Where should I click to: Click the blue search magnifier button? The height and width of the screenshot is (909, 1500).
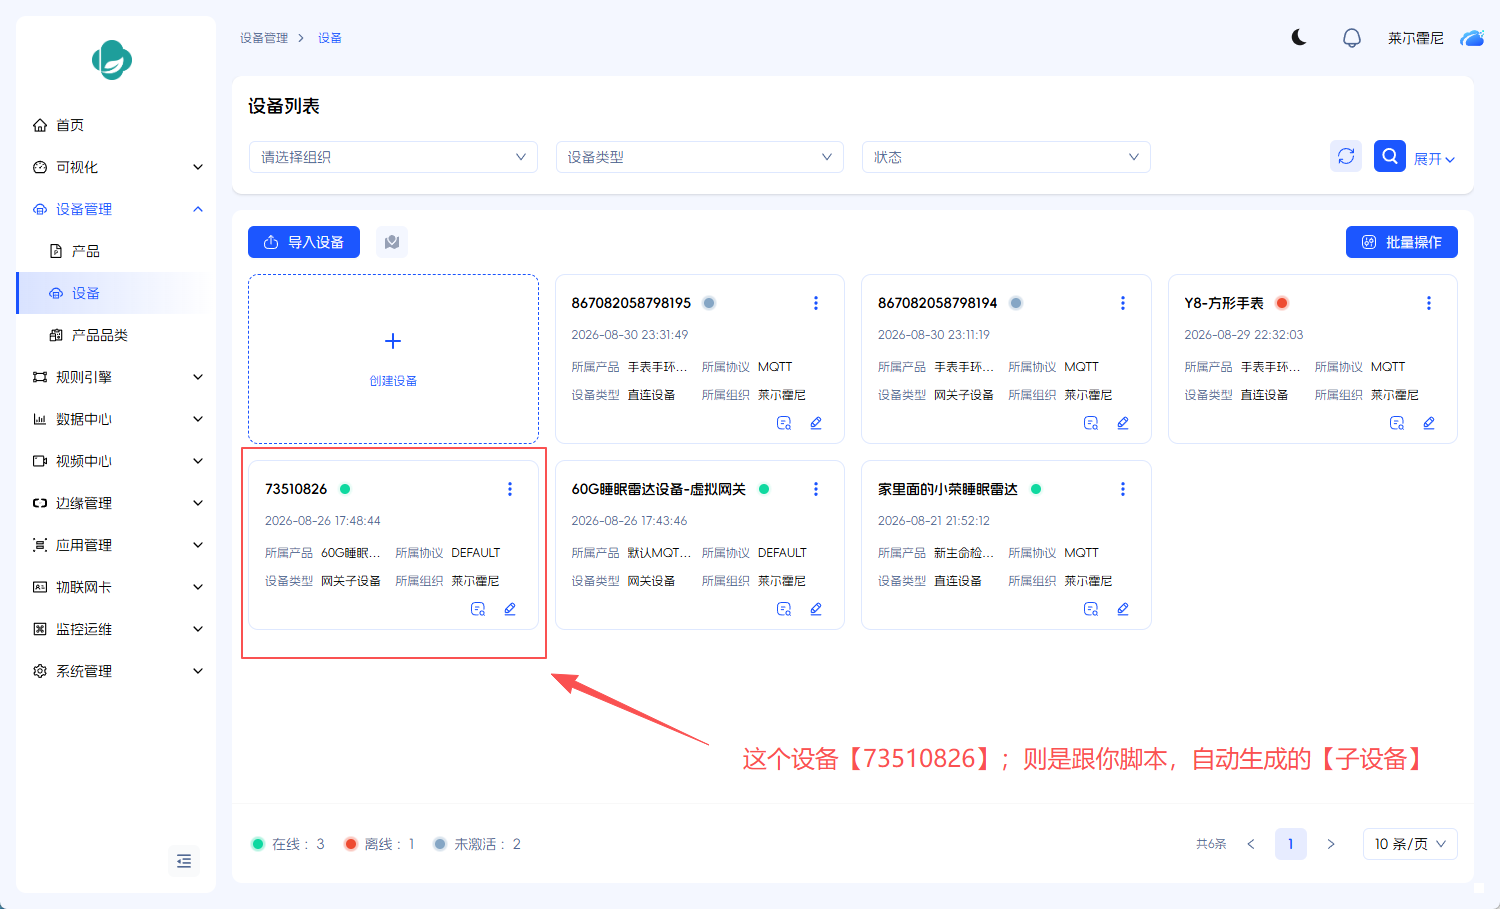point(1390,156)
